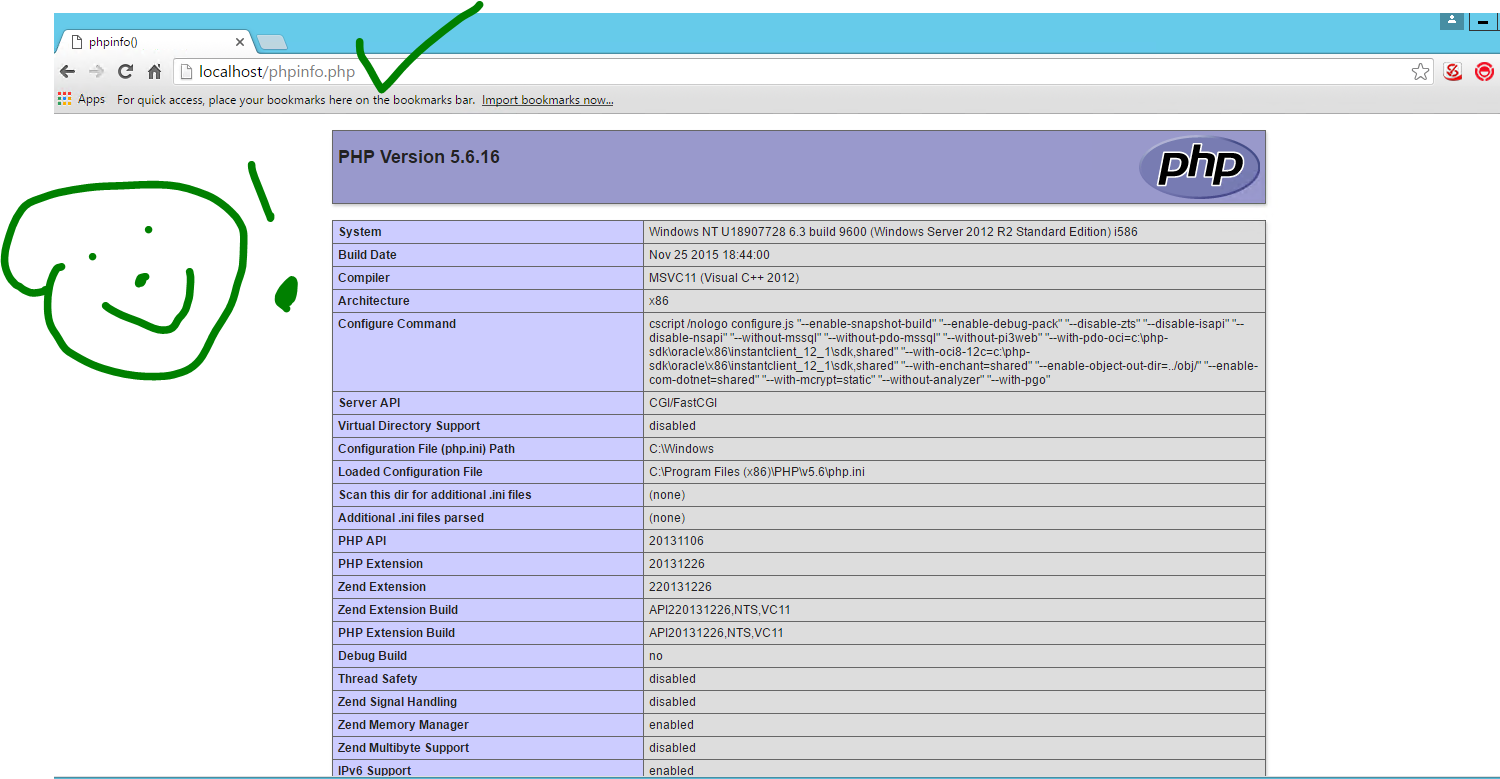Click the Server API label
Viewport: 1500px width, 779px height.
(370, 403)
